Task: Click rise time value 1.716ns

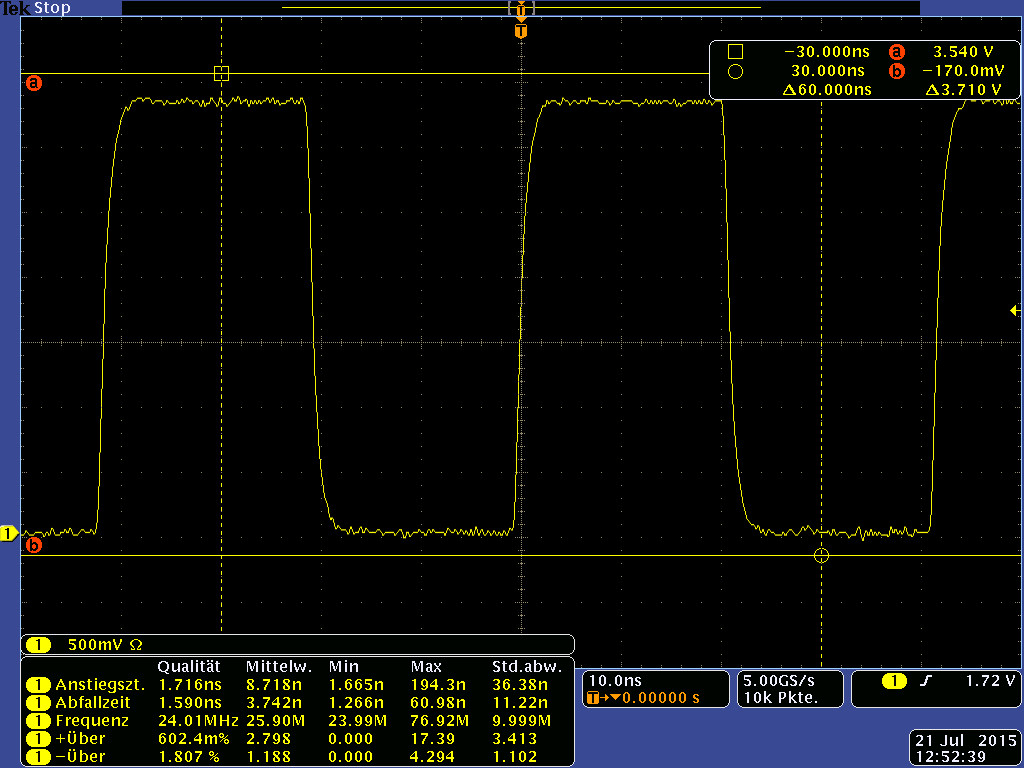Action: tap(190, 685)
